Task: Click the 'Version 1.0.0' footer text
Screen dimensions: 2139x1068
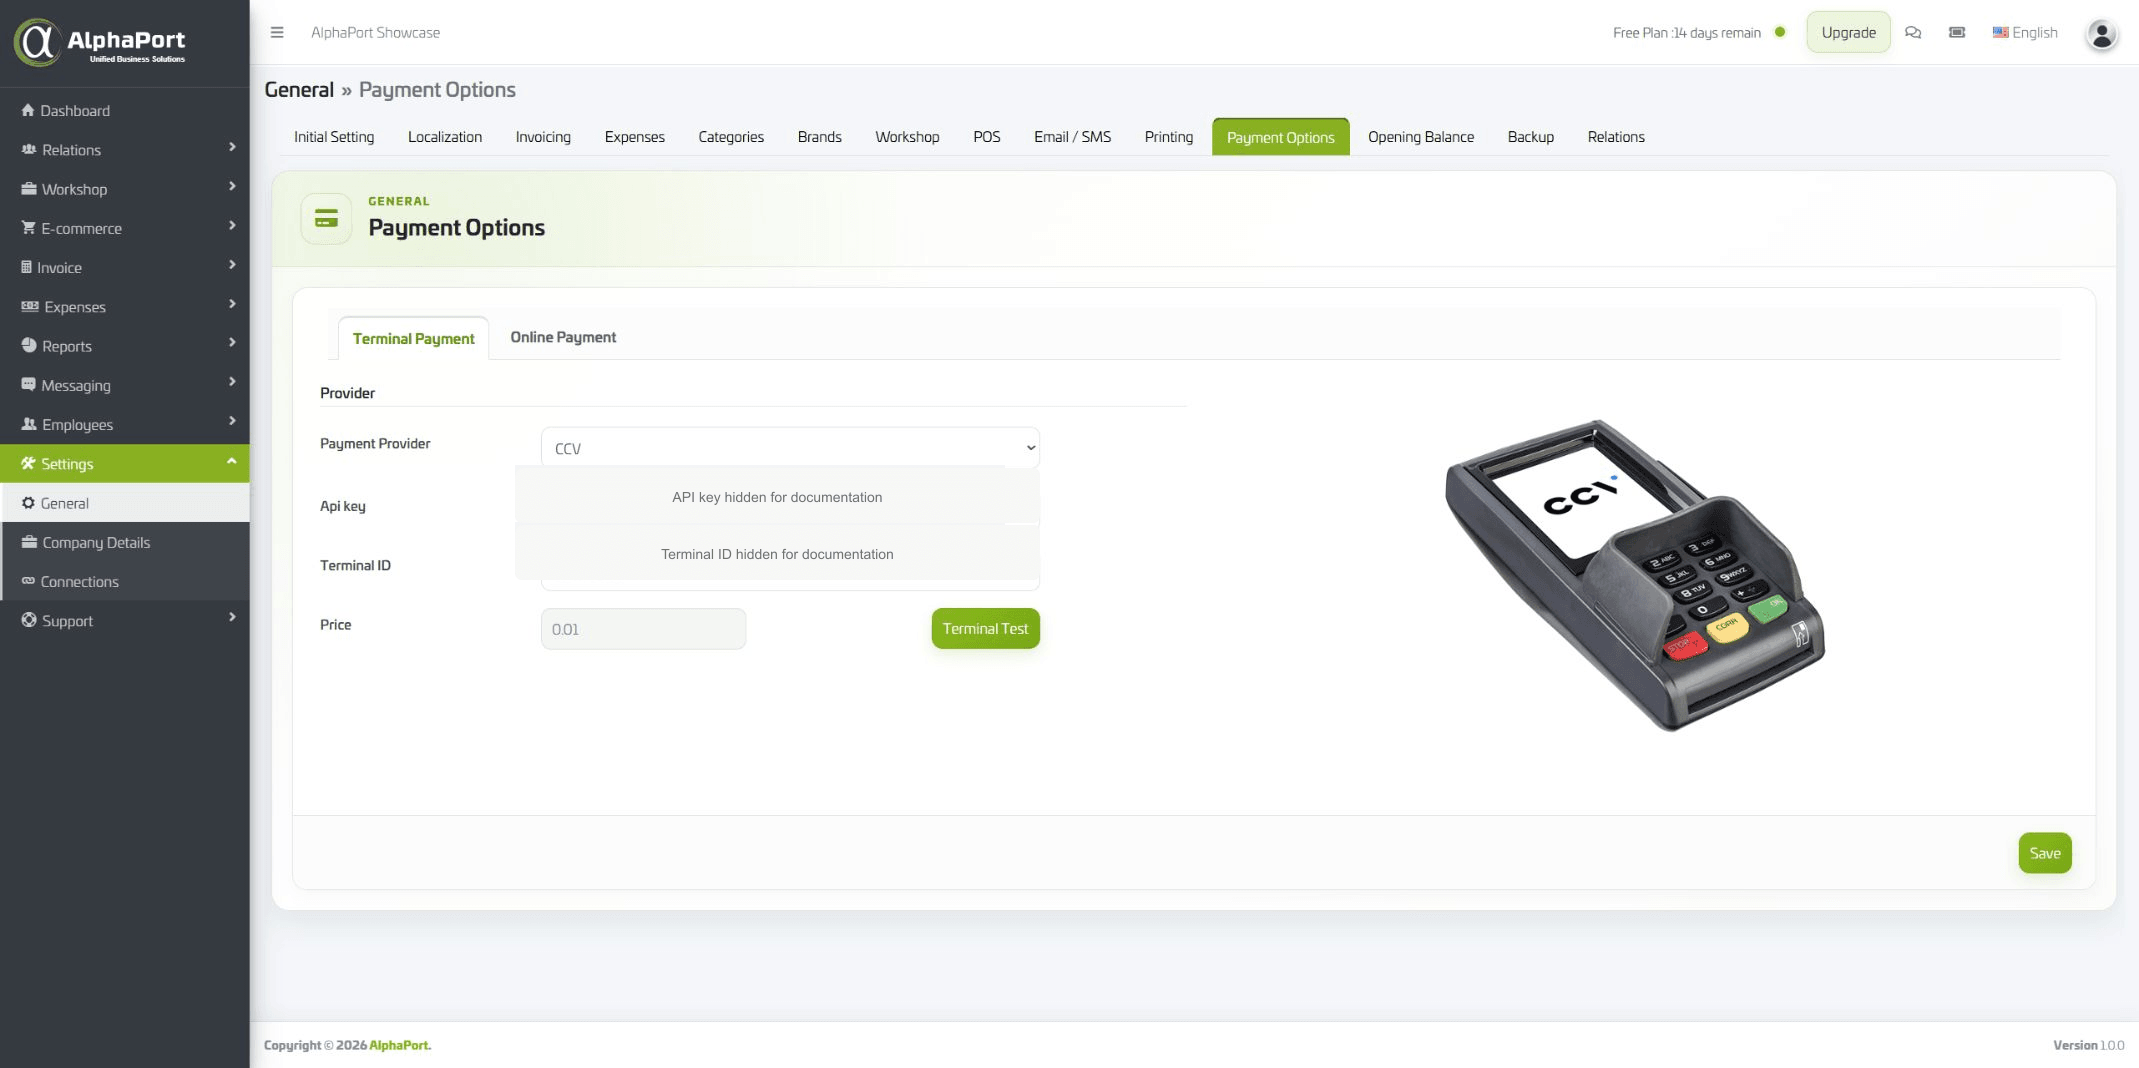Action: (2088, 1045)
